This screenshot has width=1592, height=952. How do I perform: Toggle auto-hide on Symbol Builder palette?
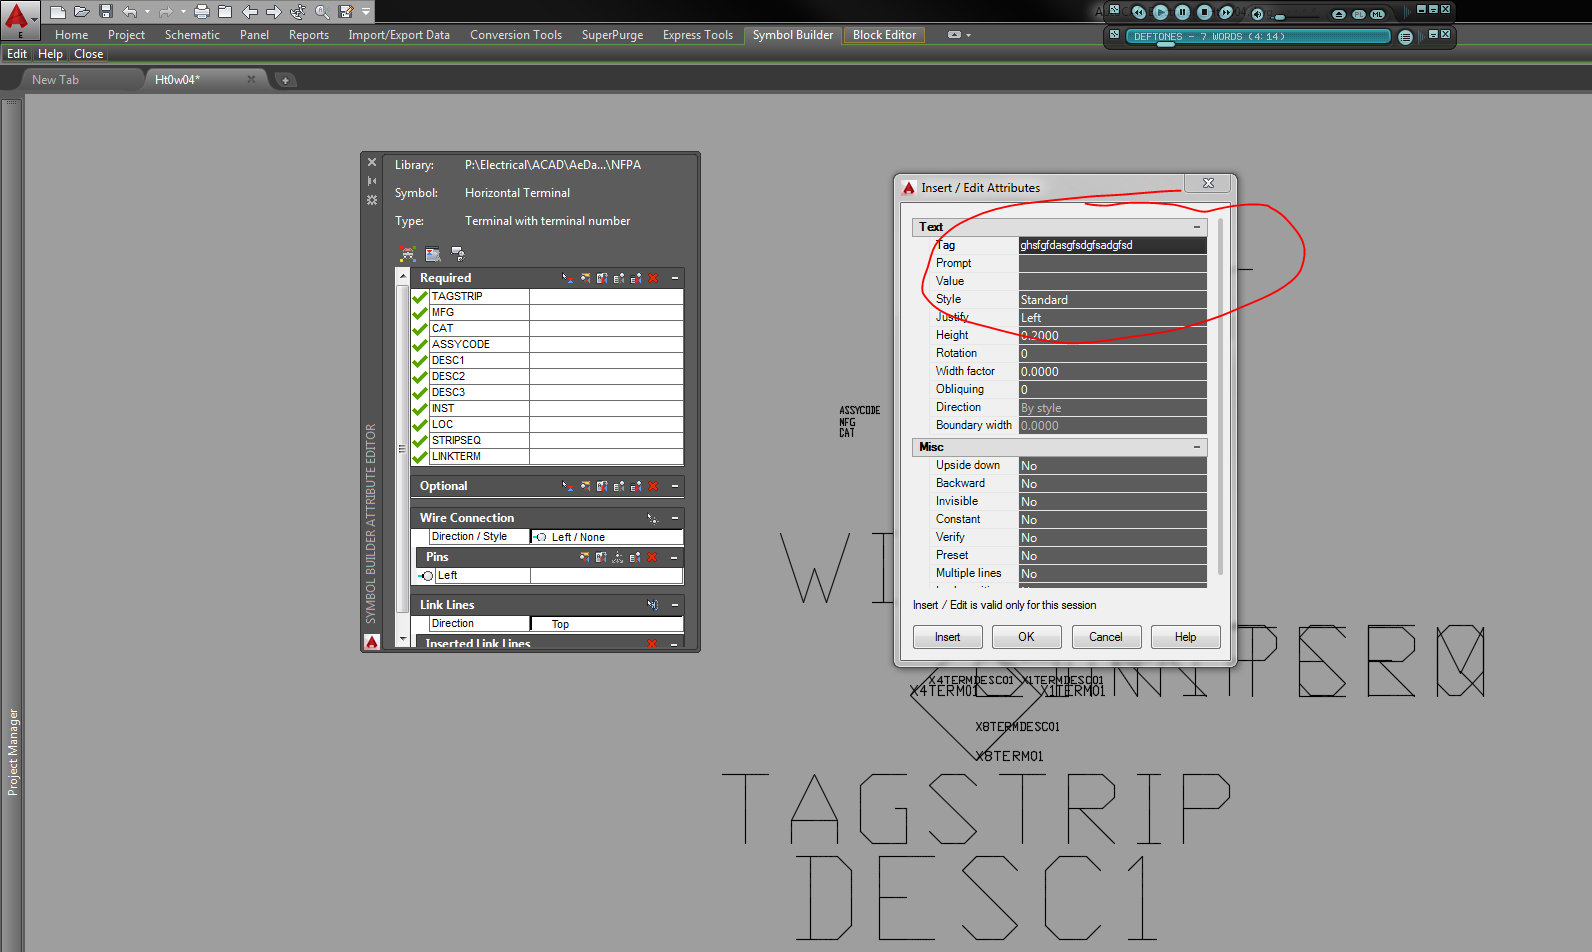tap(372, 181)
